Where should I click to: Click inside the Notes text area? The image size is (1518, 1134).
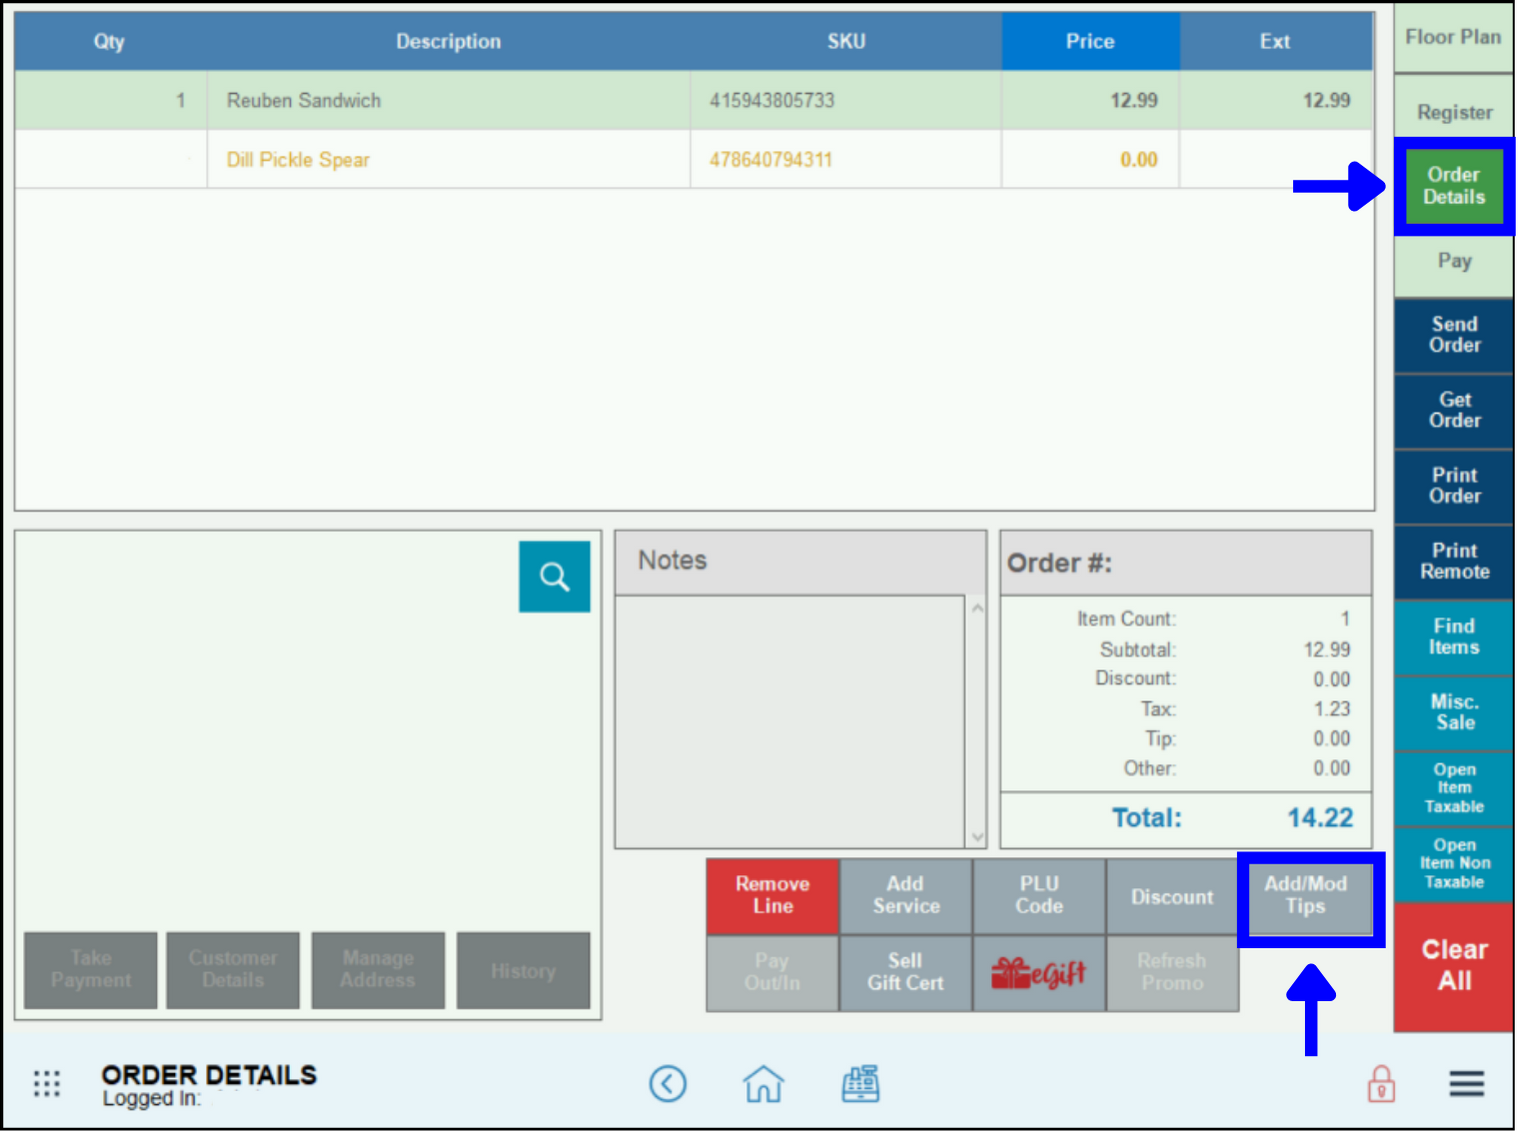pyautogui.click(x=790, y=718)
